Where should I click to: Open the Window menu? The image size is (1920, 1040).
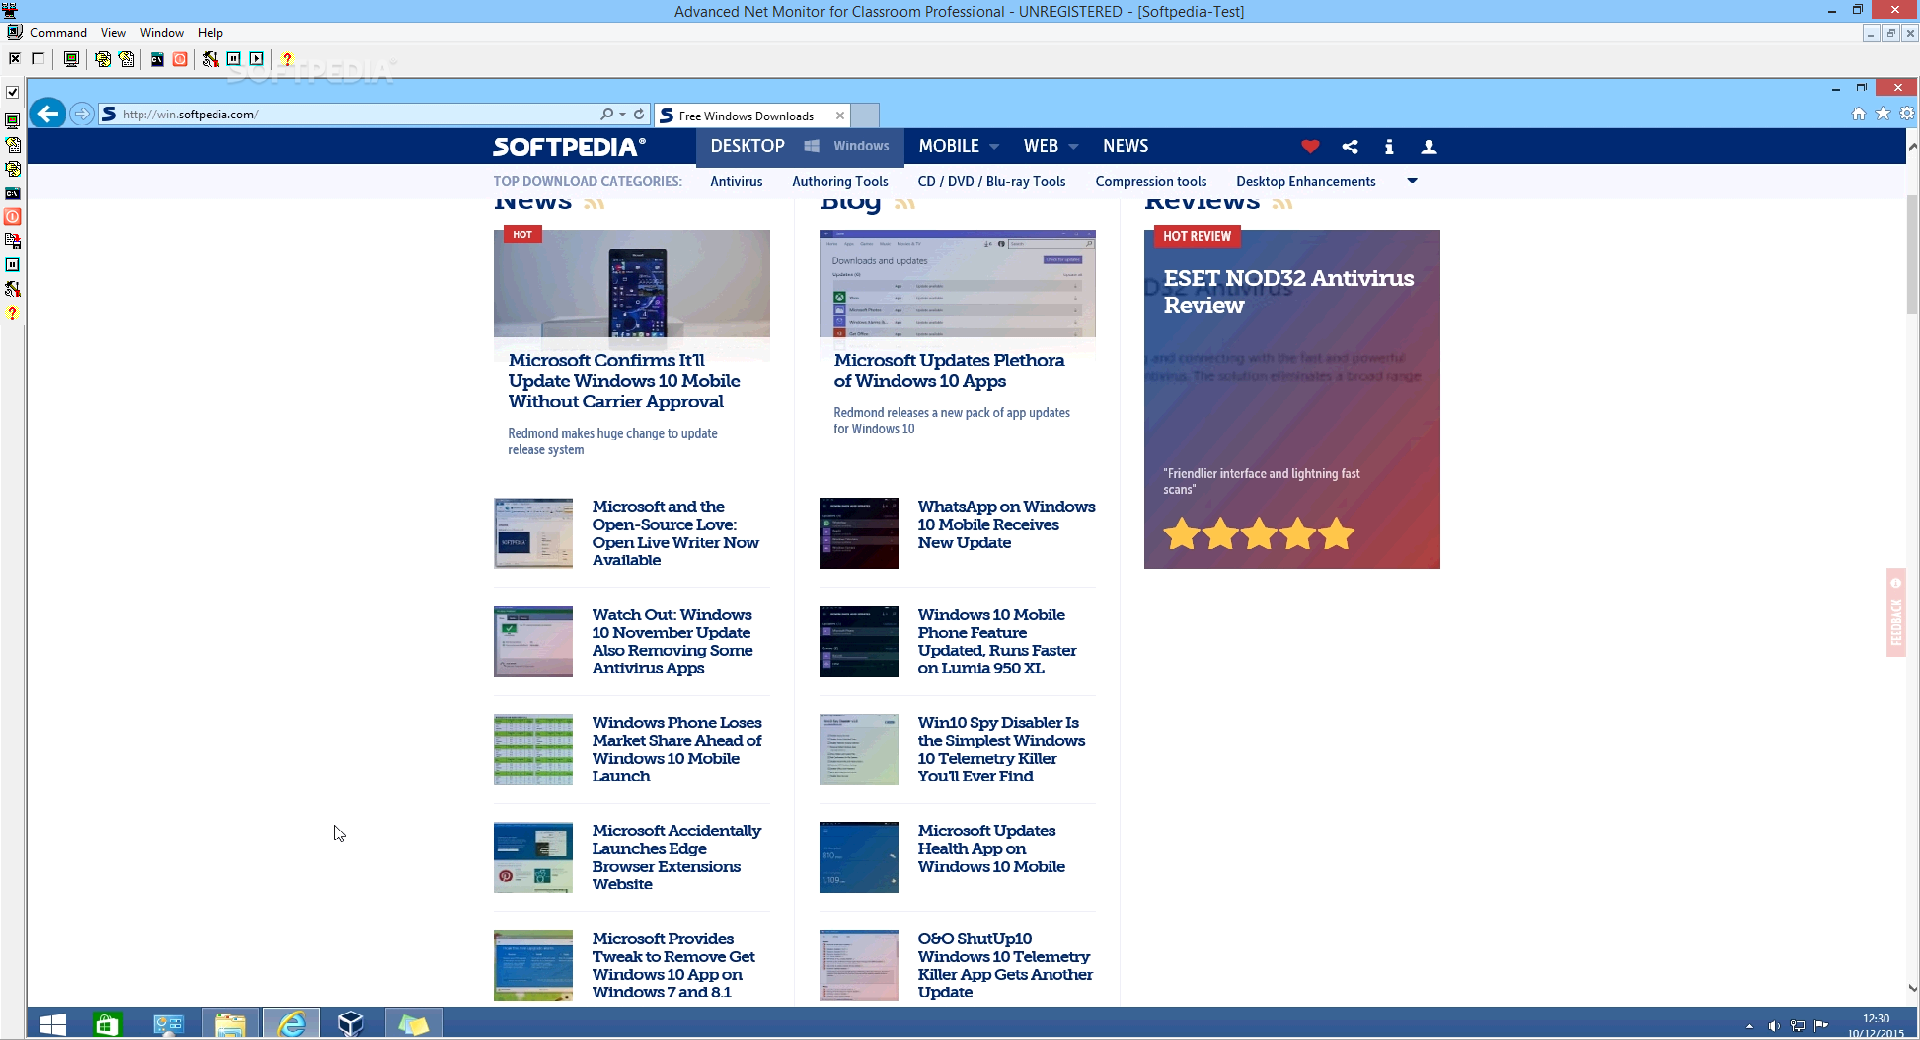(161, 33)
